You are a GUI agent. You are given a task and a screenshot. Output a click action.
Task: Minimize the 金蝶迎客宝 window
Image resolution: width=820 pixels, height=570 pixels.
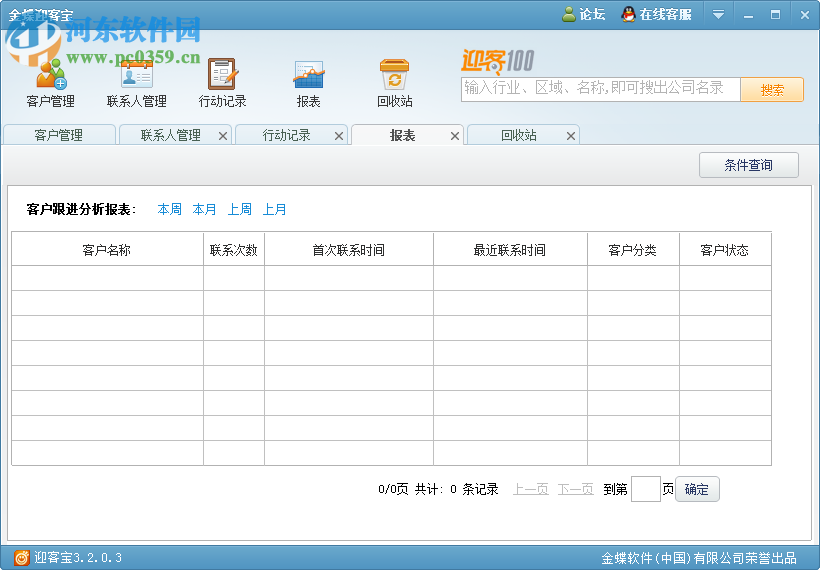[748, 15]
